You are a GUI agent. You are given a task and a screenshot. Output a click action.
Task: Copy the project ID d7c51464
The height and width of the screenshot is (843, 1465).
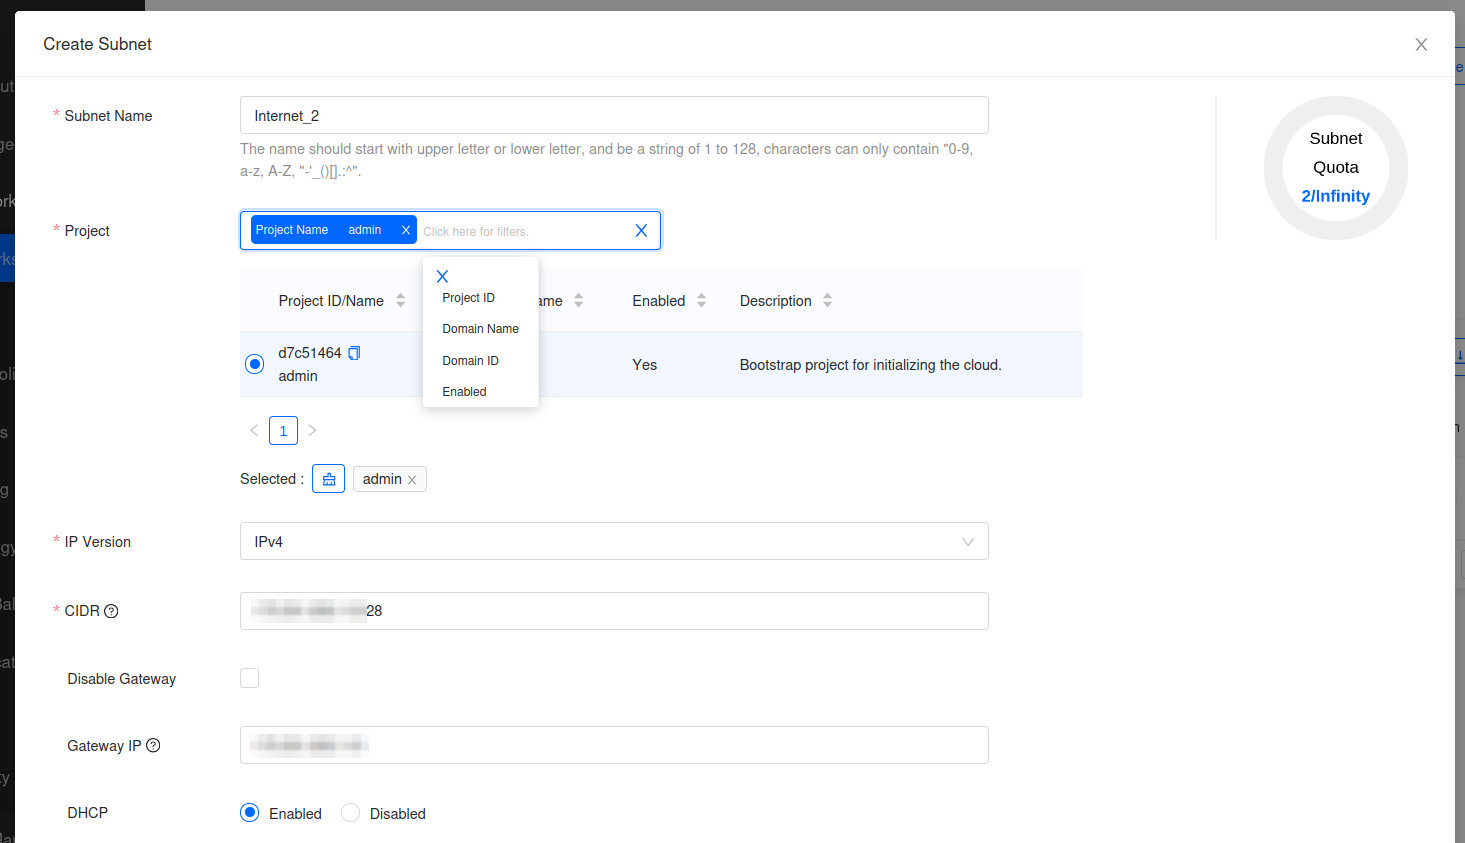354,353
